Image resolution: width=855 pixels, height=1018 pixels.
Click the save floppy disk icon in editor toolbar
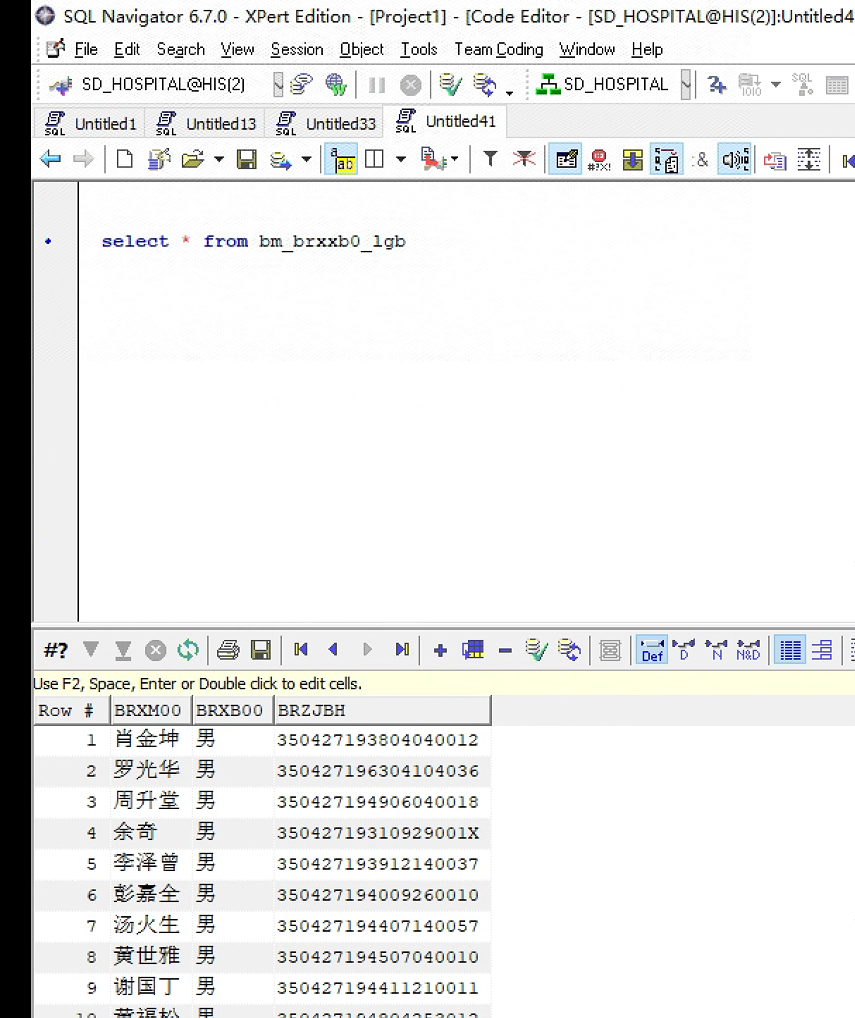point(247,159)
